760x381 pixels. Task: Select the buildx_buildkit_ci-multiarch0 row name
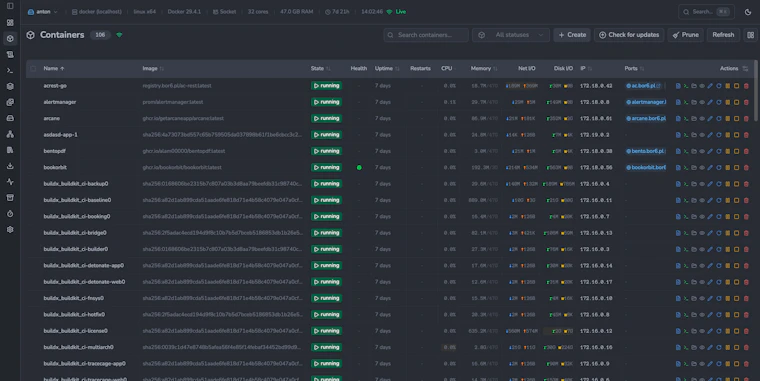79,347
